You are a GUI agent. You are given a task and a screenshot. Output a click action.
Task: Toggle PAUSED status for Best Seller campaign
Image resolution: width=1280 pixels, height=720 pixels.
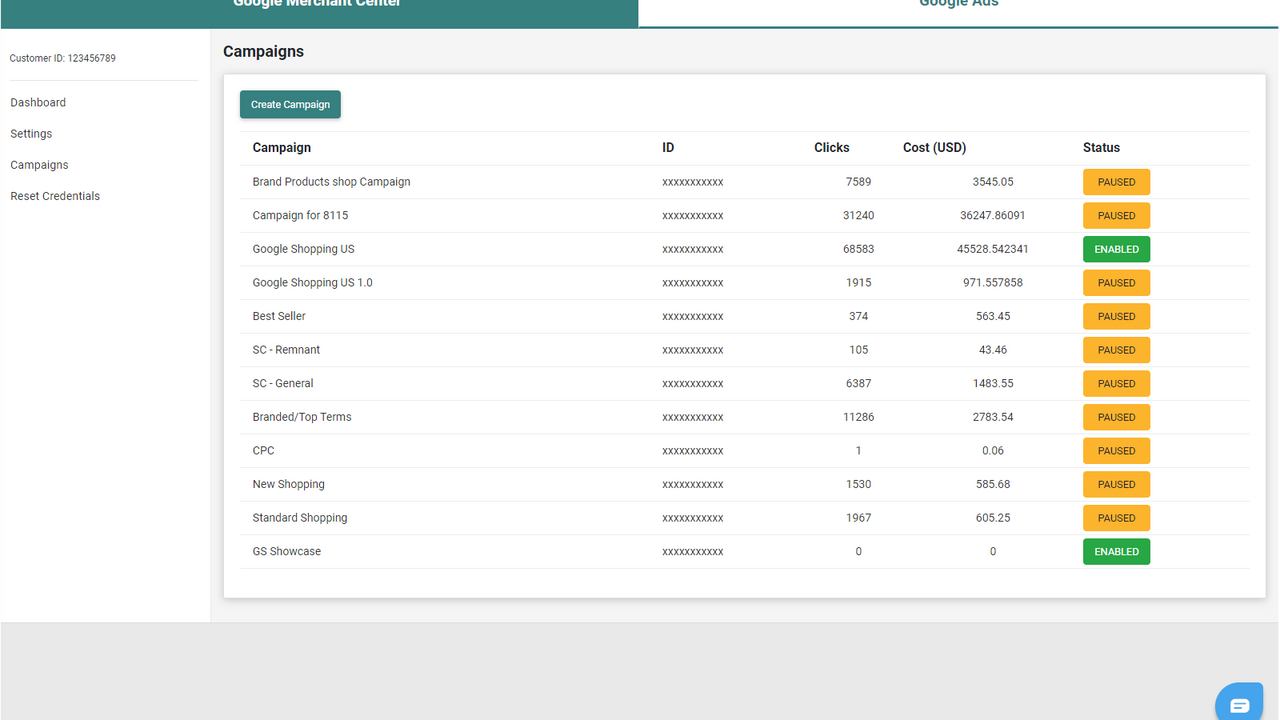click(1116, 316)
